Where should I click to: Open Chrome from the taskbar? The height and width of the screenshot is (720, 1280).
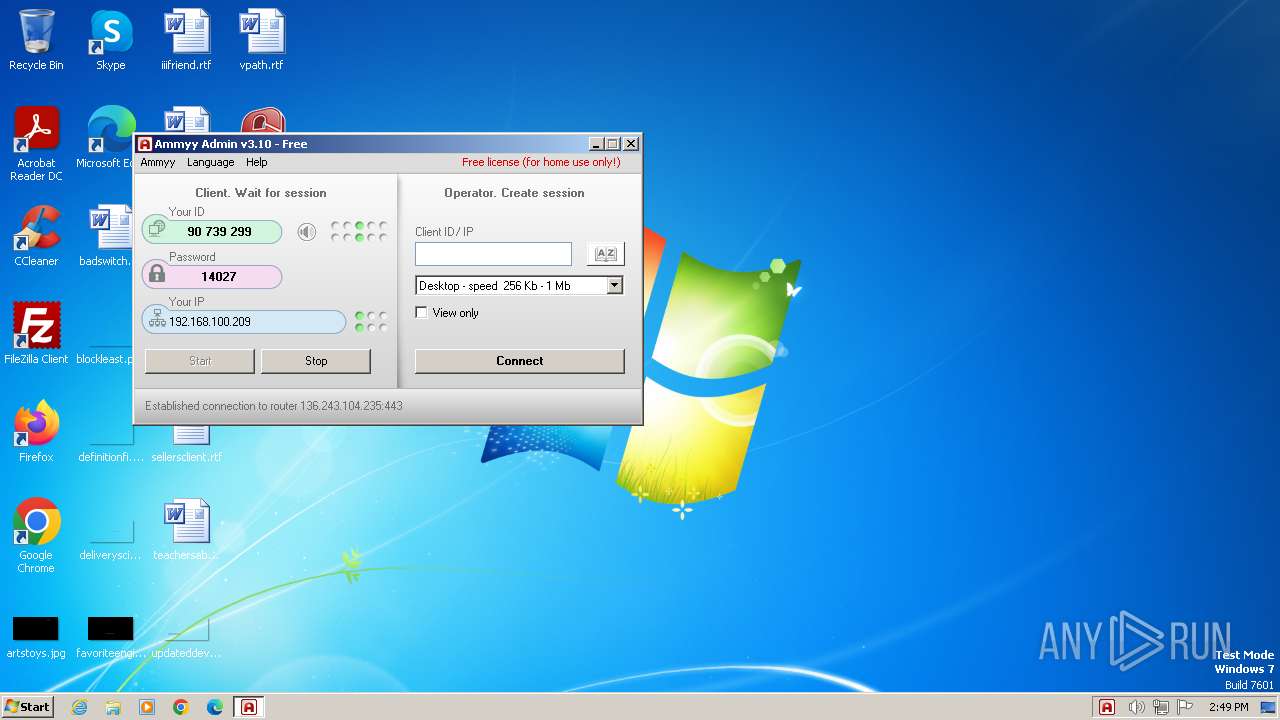(181, 707)
